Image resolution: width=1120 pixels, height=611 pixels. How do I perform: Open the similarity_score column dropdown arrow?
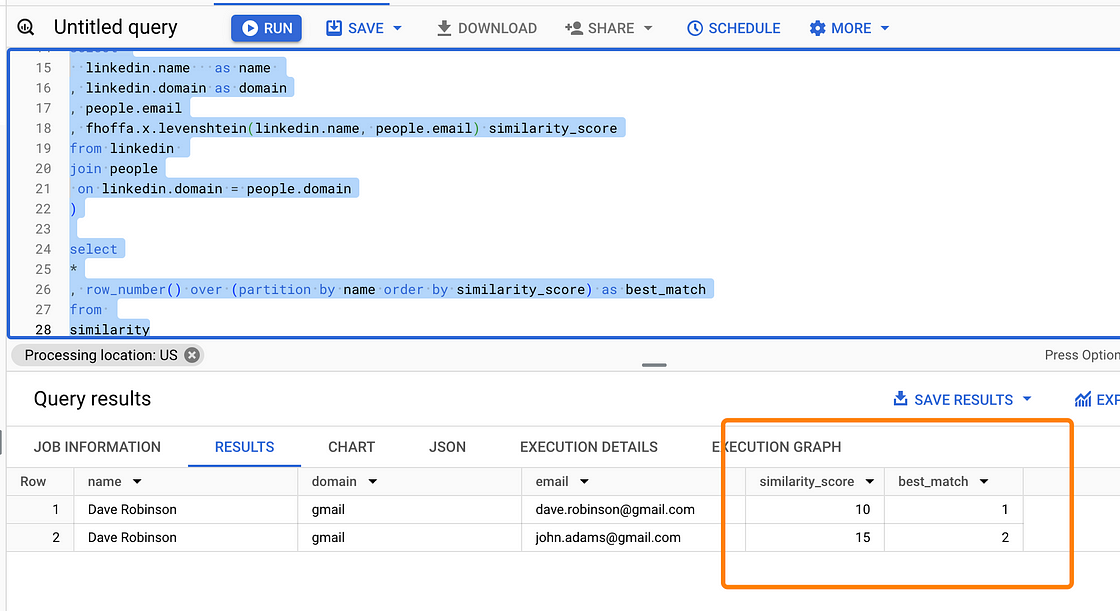pos(869,482)
